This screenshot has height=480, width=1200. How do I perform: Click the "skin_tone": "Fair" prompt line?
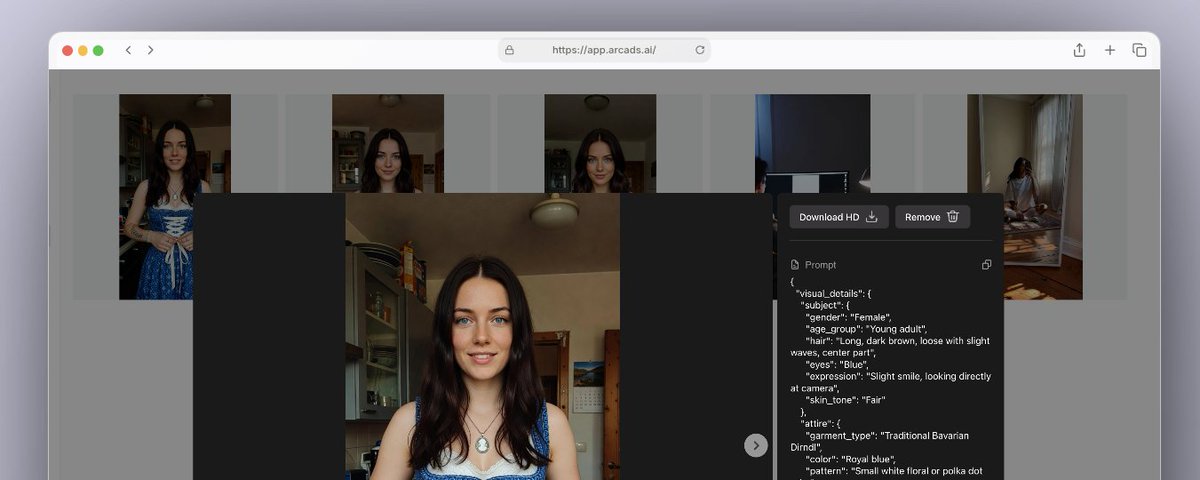[x=845, y=400]
